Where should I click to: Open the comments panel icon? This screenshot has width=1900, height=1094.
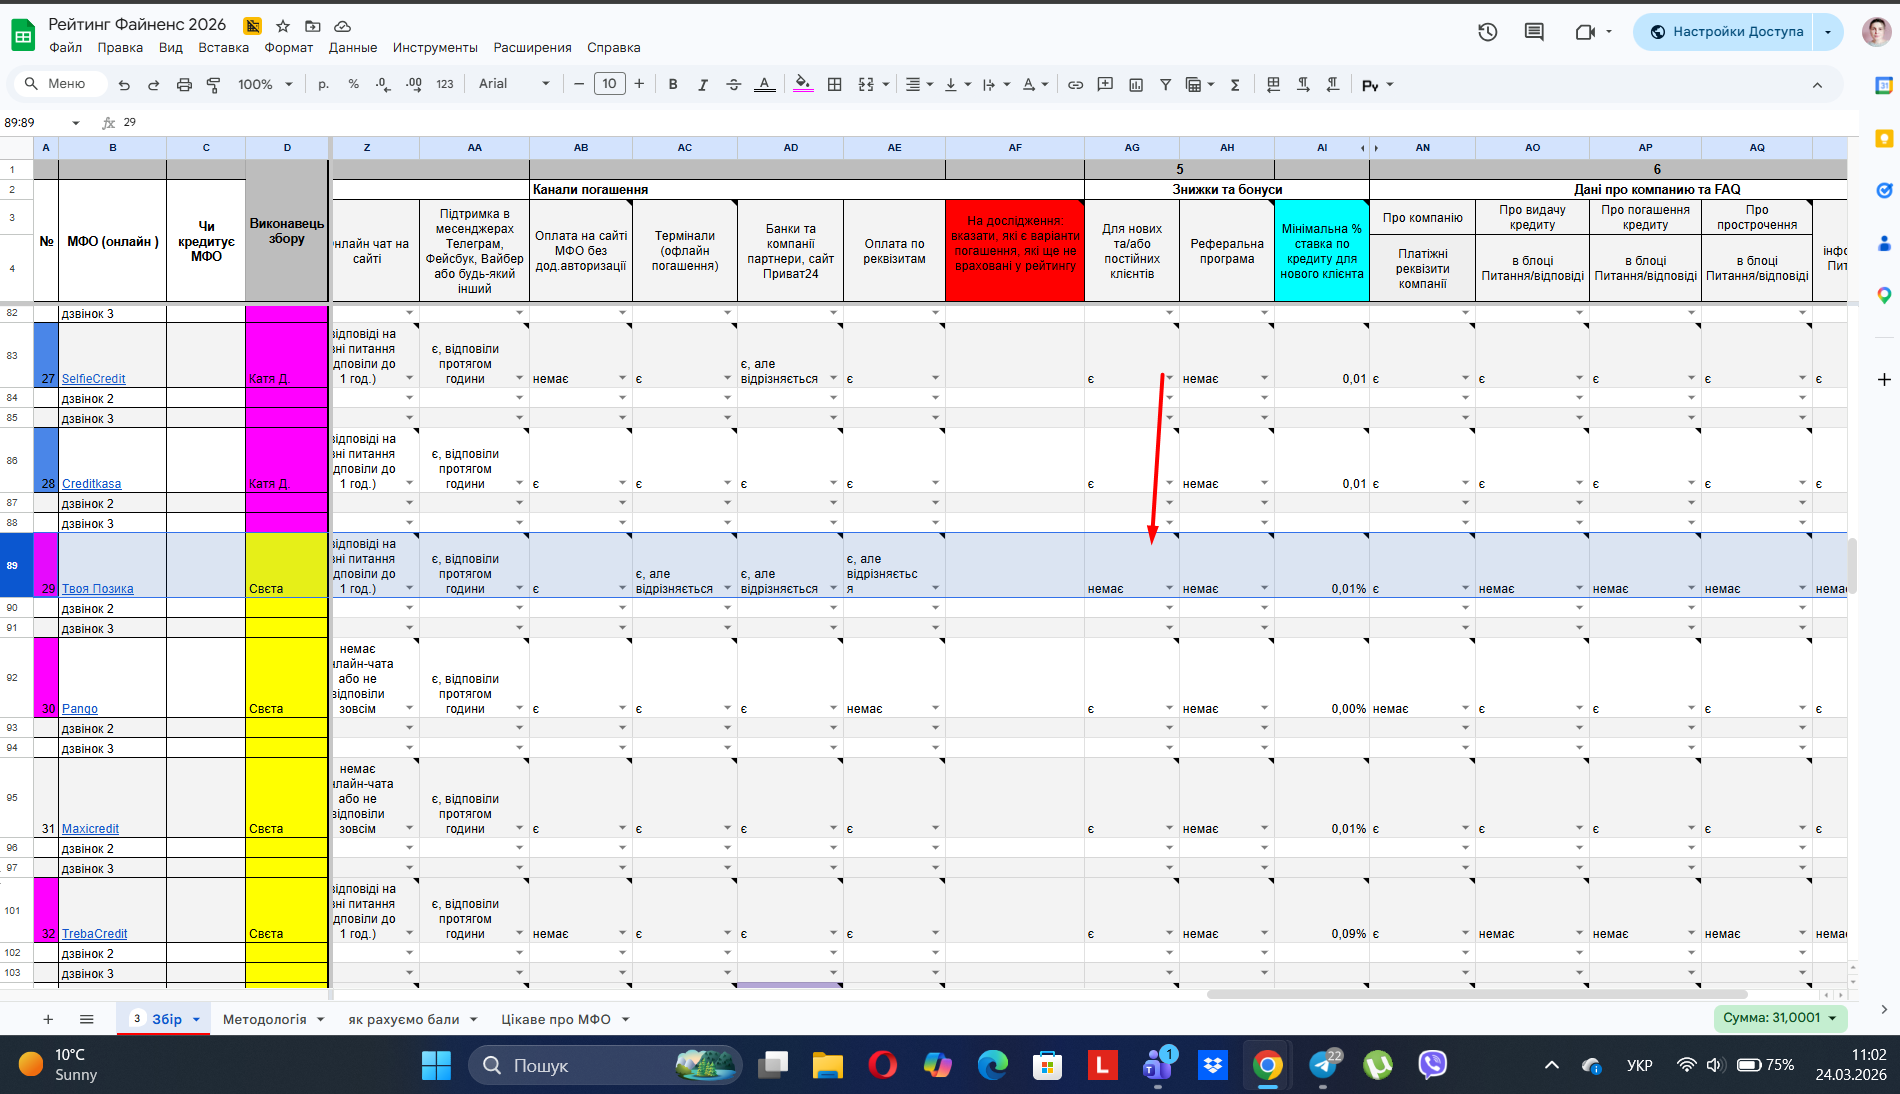[1534, 32]
